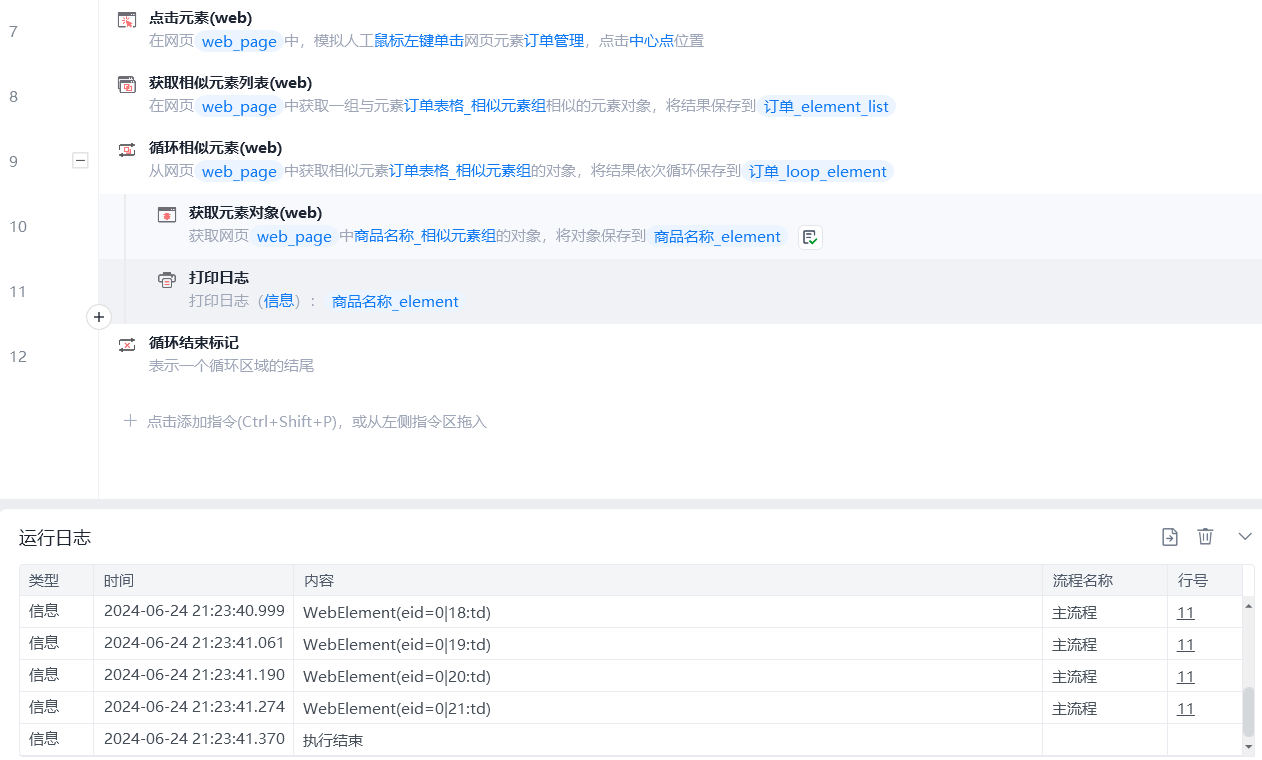1262x760 pixels.
Task: Click the 获取元素对象(web) step icon
Action: pyautogui.click(x=167, y=214)
